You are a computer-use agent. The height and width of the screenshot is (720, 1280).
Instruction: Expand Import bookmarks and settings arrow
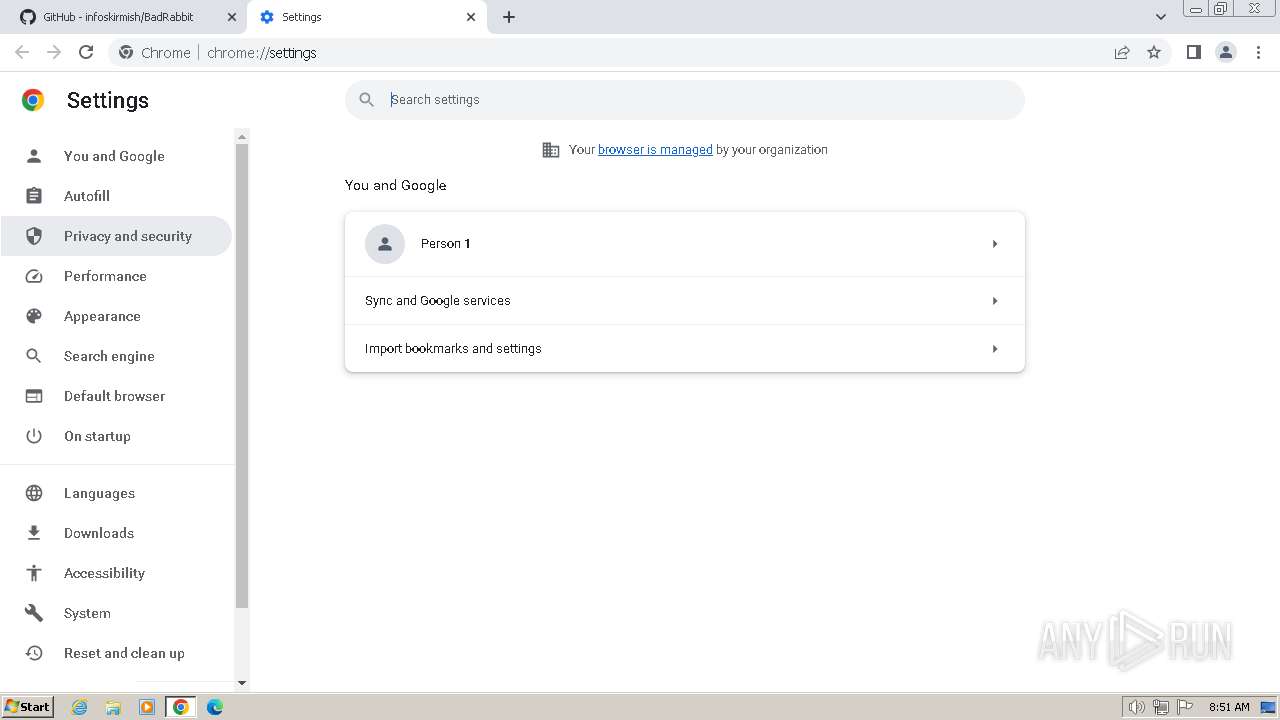coord(995,349)
